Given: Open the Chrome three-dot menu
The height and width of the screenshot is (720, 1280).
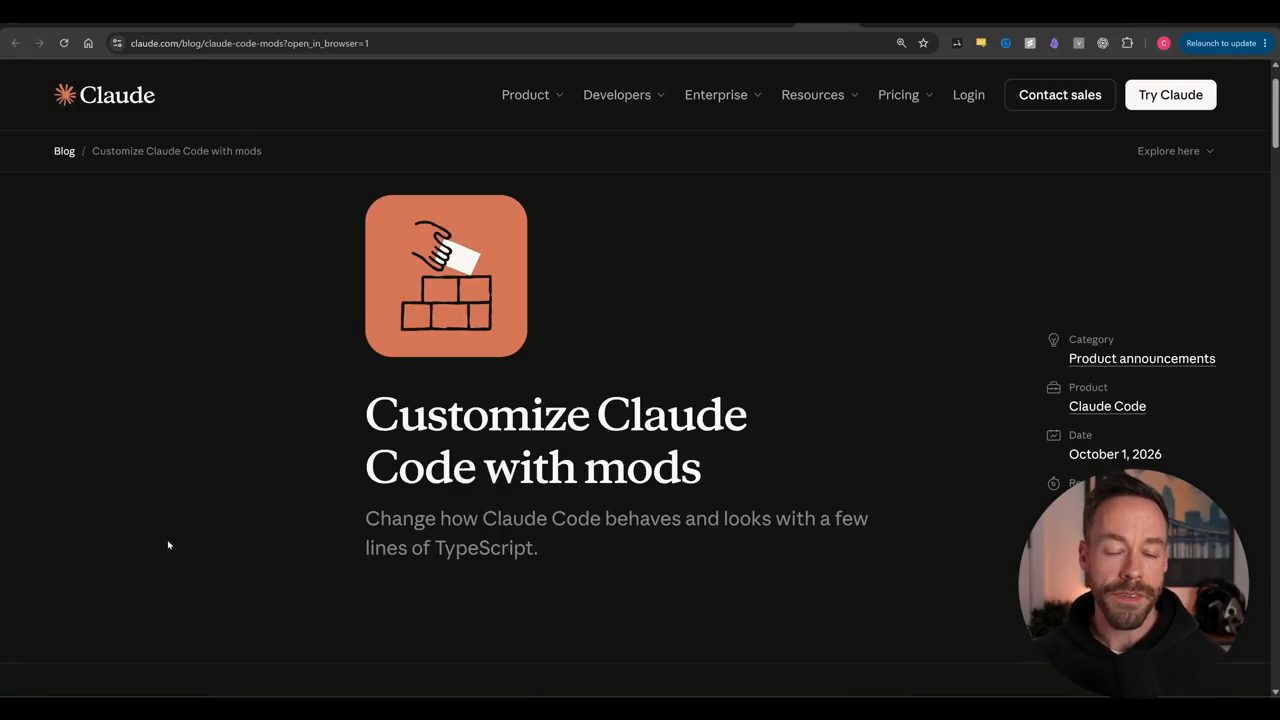Looking at the screenshot, I should [x=1265, y=43].
